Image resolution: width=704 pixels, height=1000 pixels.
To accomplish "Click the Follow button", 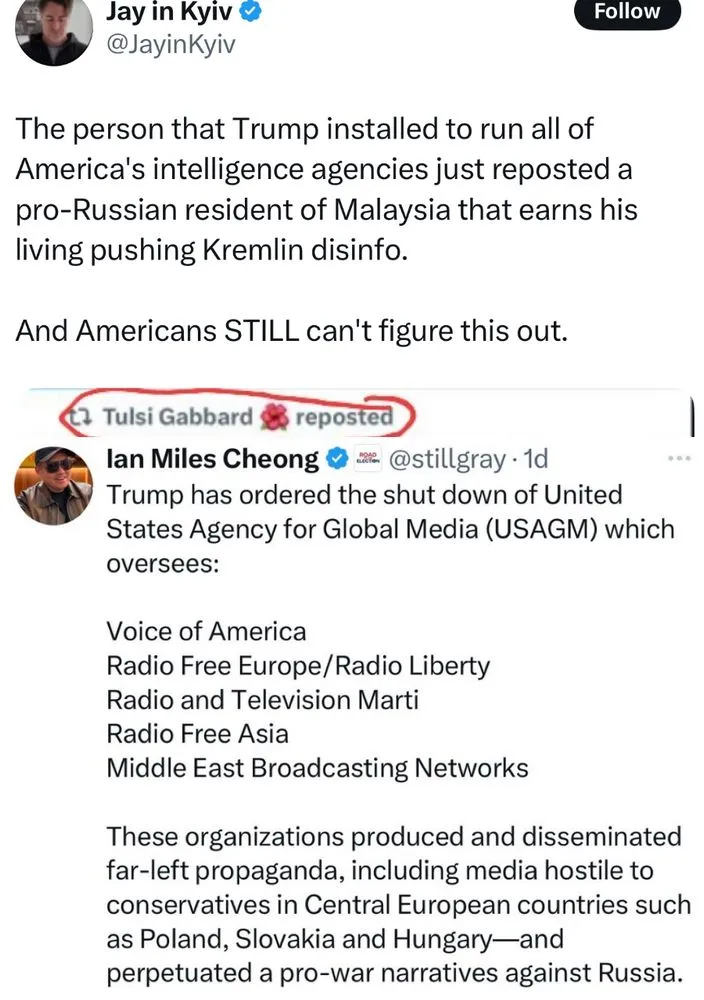I will [x=627, y=12].
